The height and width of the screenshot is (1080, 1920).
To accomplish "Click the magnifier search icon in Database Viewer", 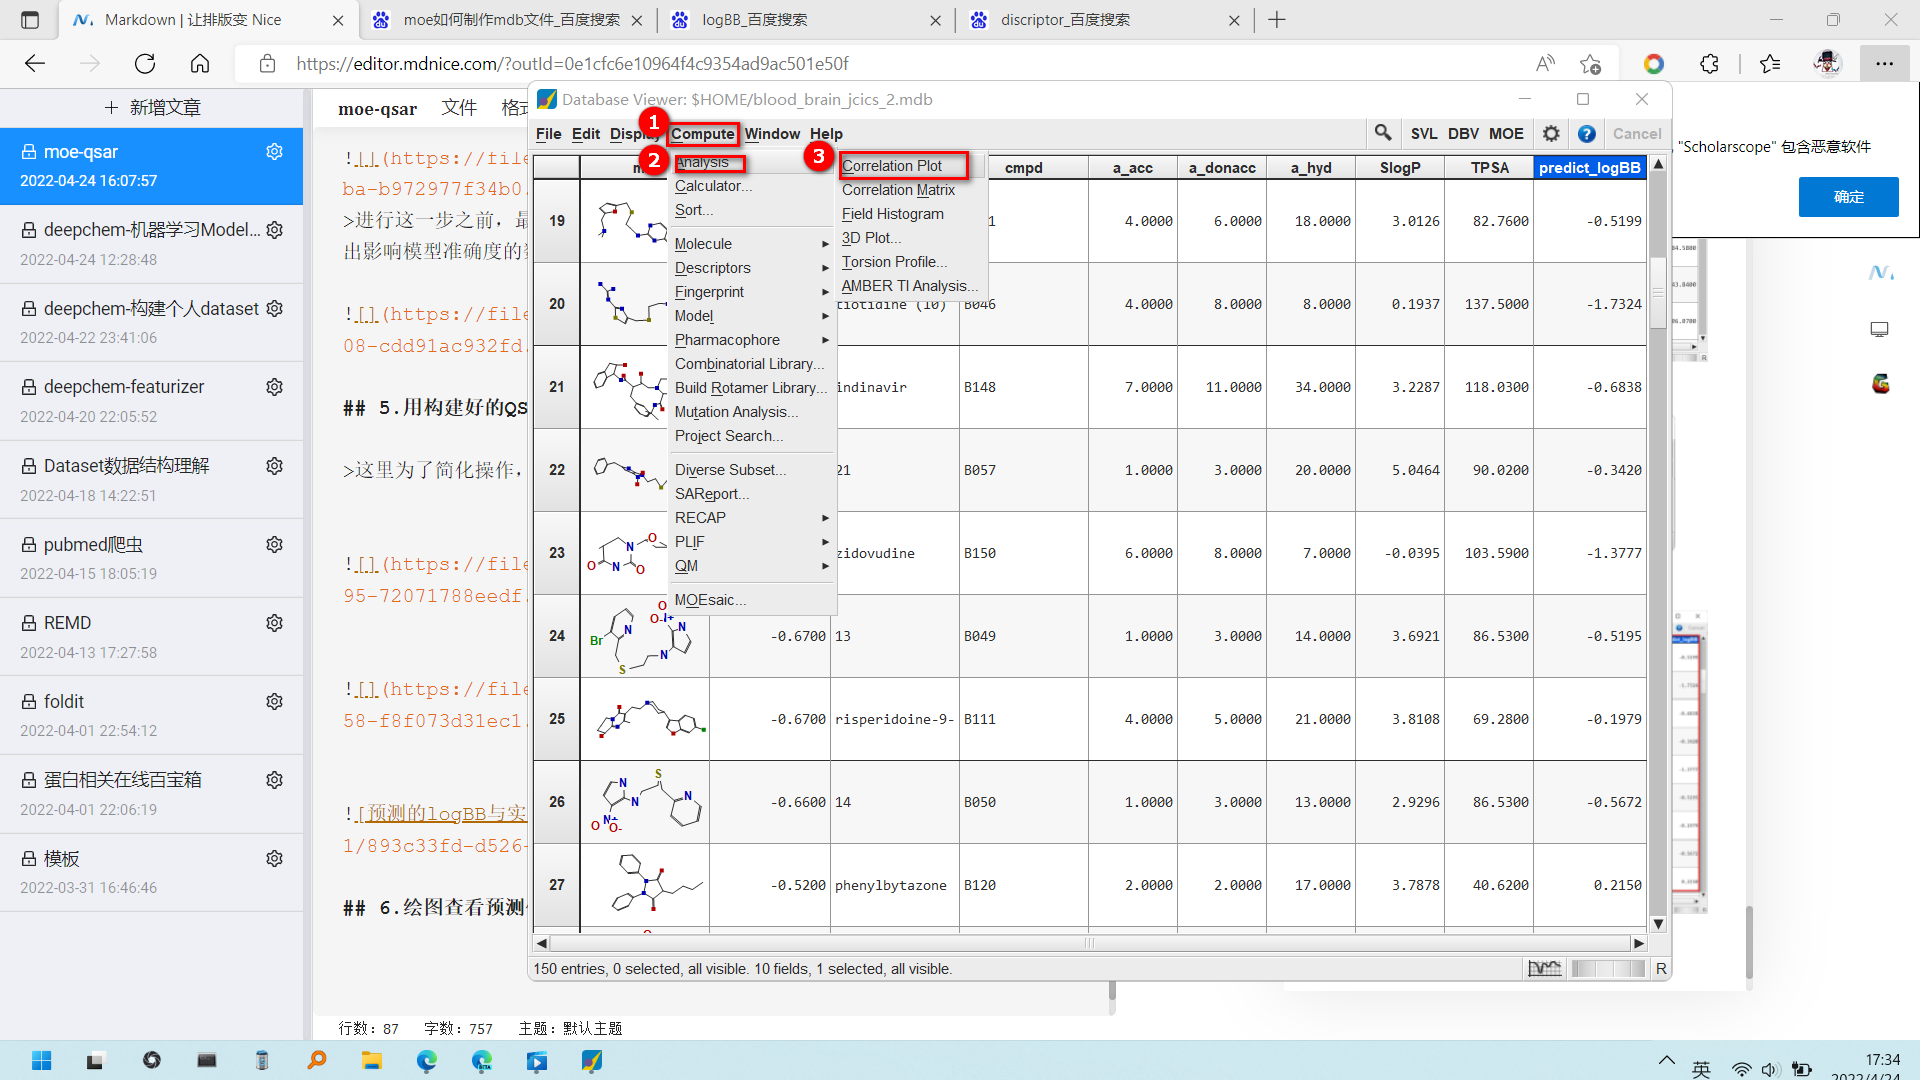I will (1383, 133).
